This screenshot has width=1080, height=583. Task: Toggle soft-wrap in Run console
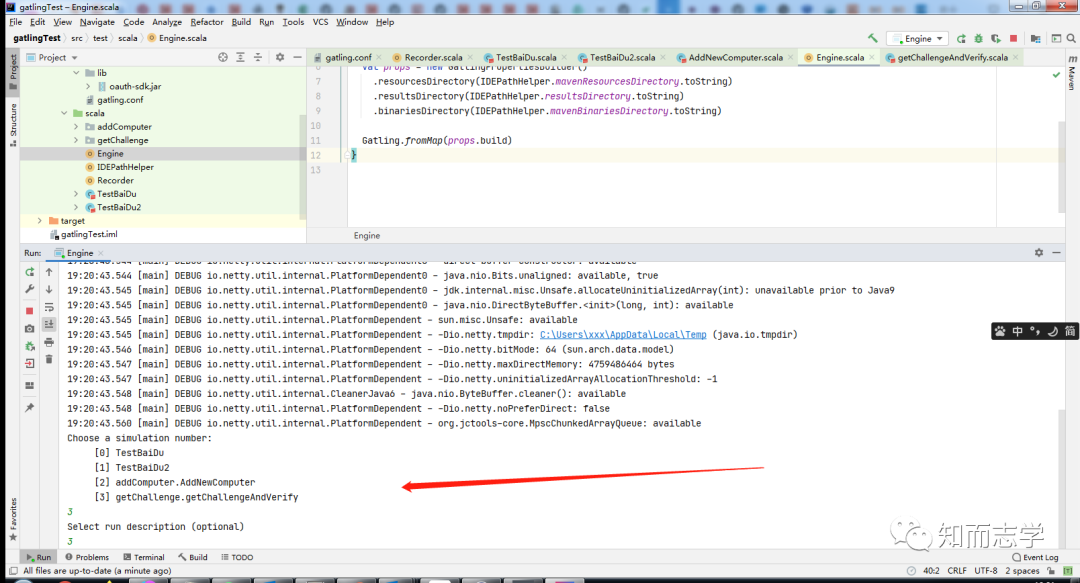[49, 307]
